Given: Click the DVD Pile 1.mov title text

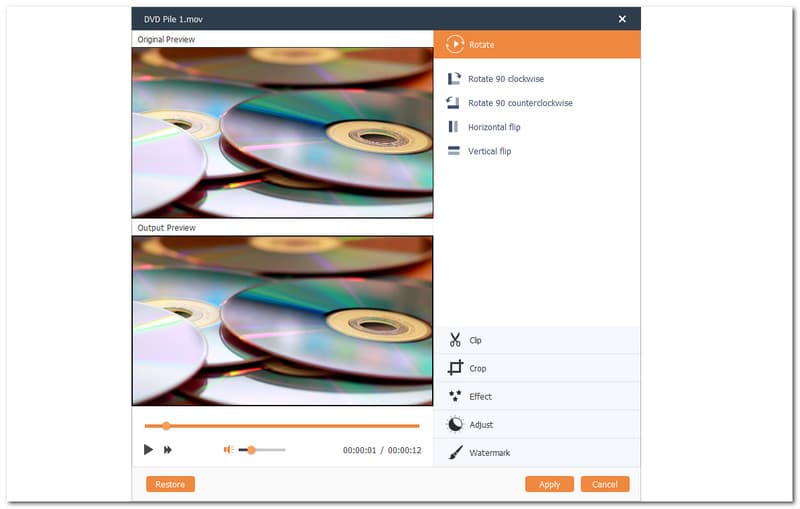Looking at the screenshot, I should (x=173, y=19).
